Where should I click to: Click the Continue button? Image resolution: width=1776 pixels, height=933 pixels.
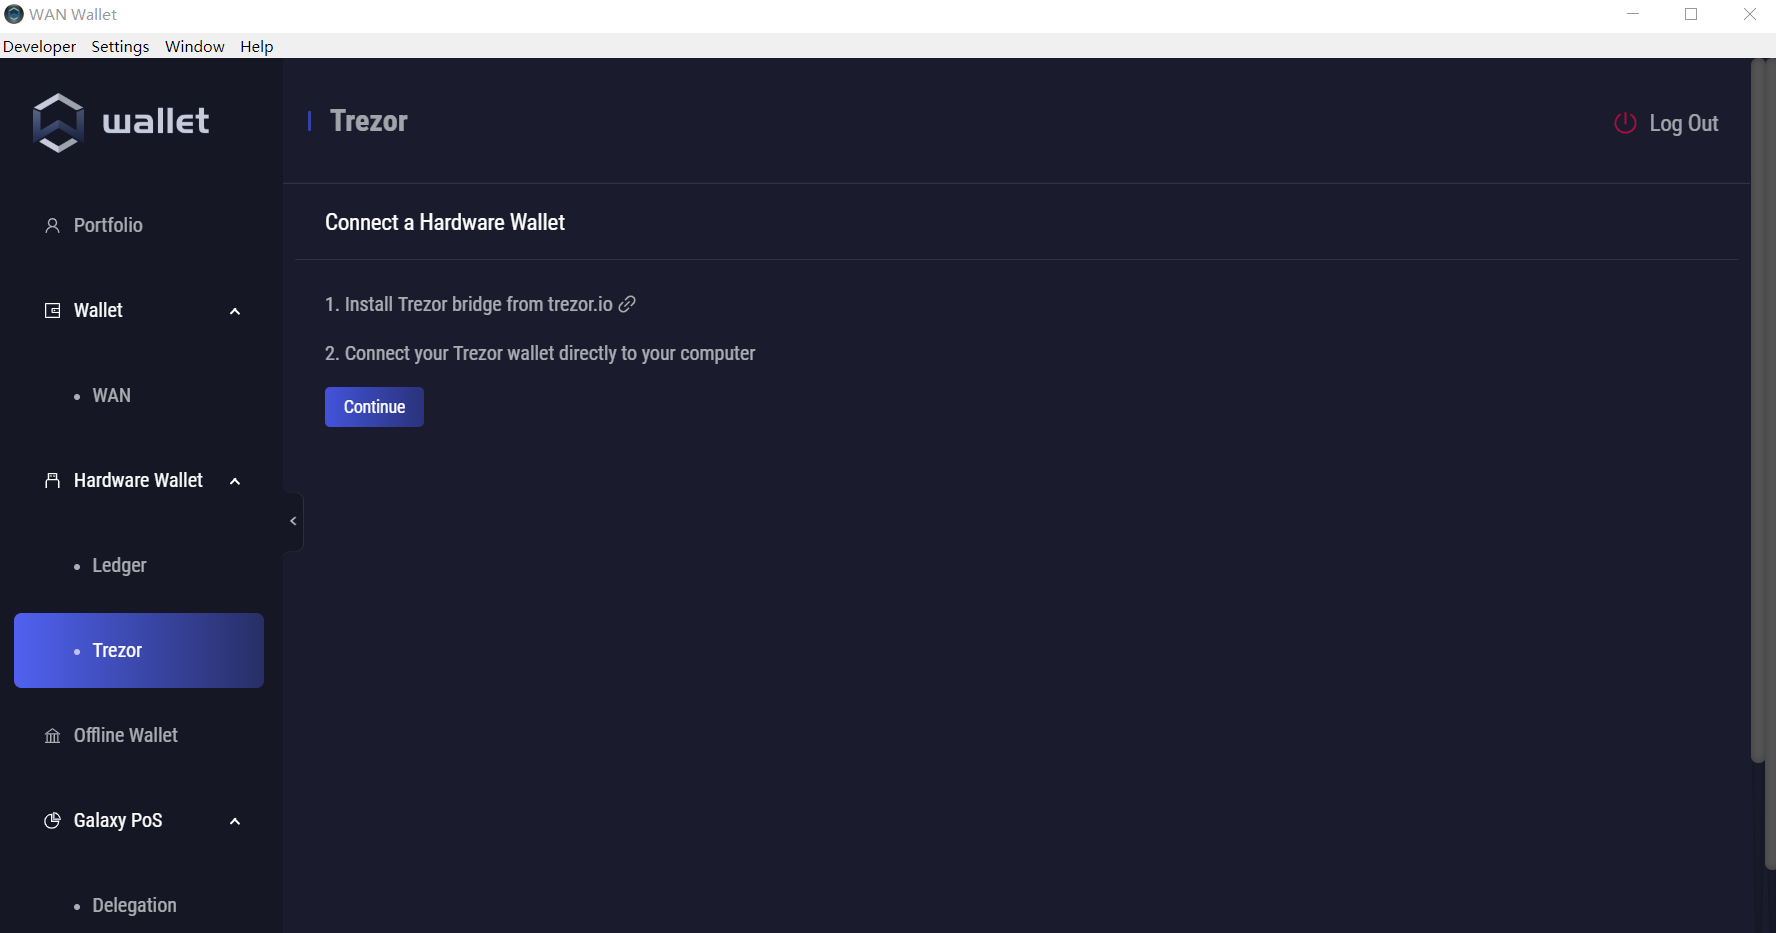pyautogui.click(x=374, y=407)
